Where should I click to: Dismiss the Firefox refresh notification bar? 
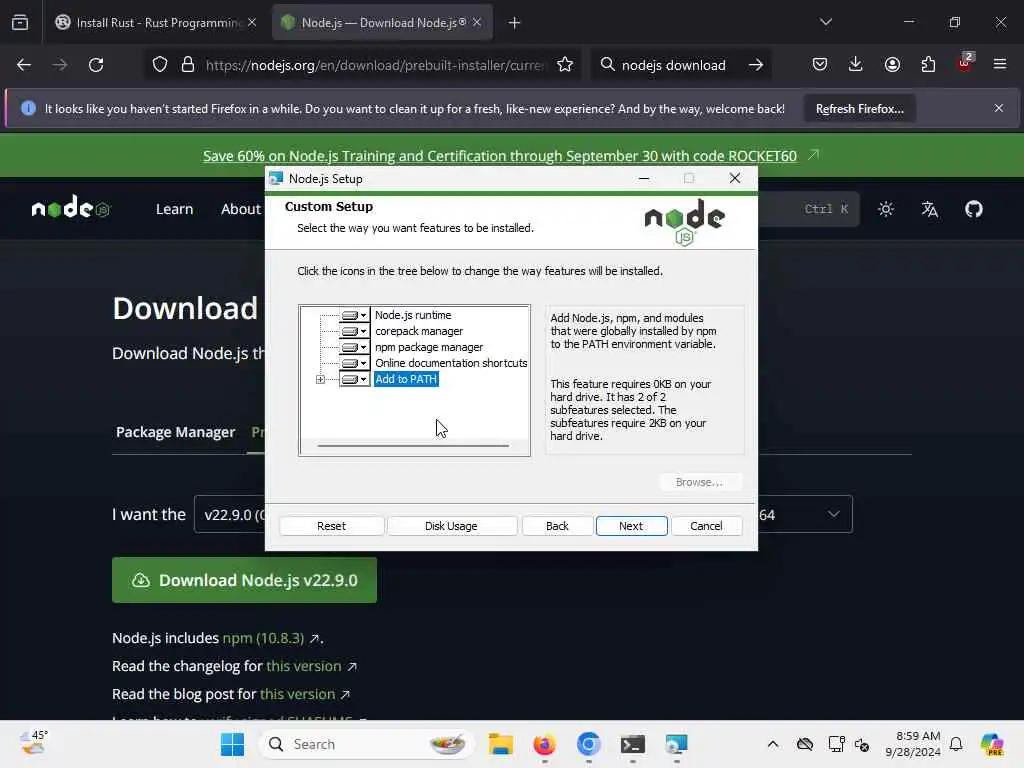999,108
